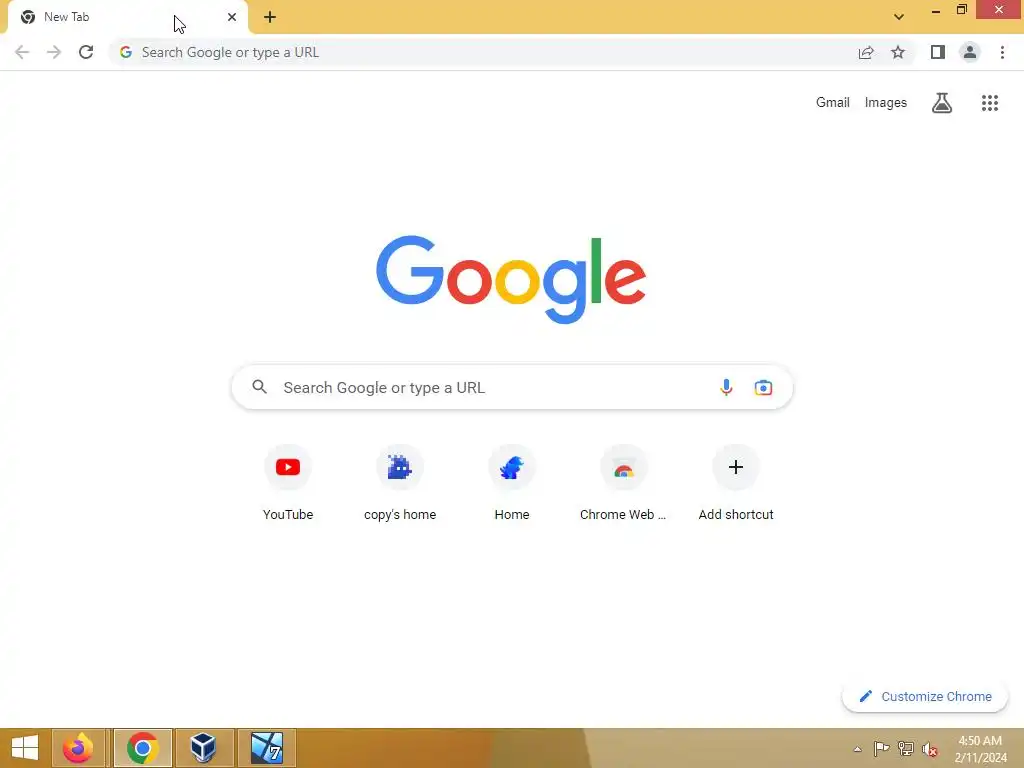Reload the current page
Image resolution: width=1024 pixels, height=768 pixels.
click(x=86, y=52)
